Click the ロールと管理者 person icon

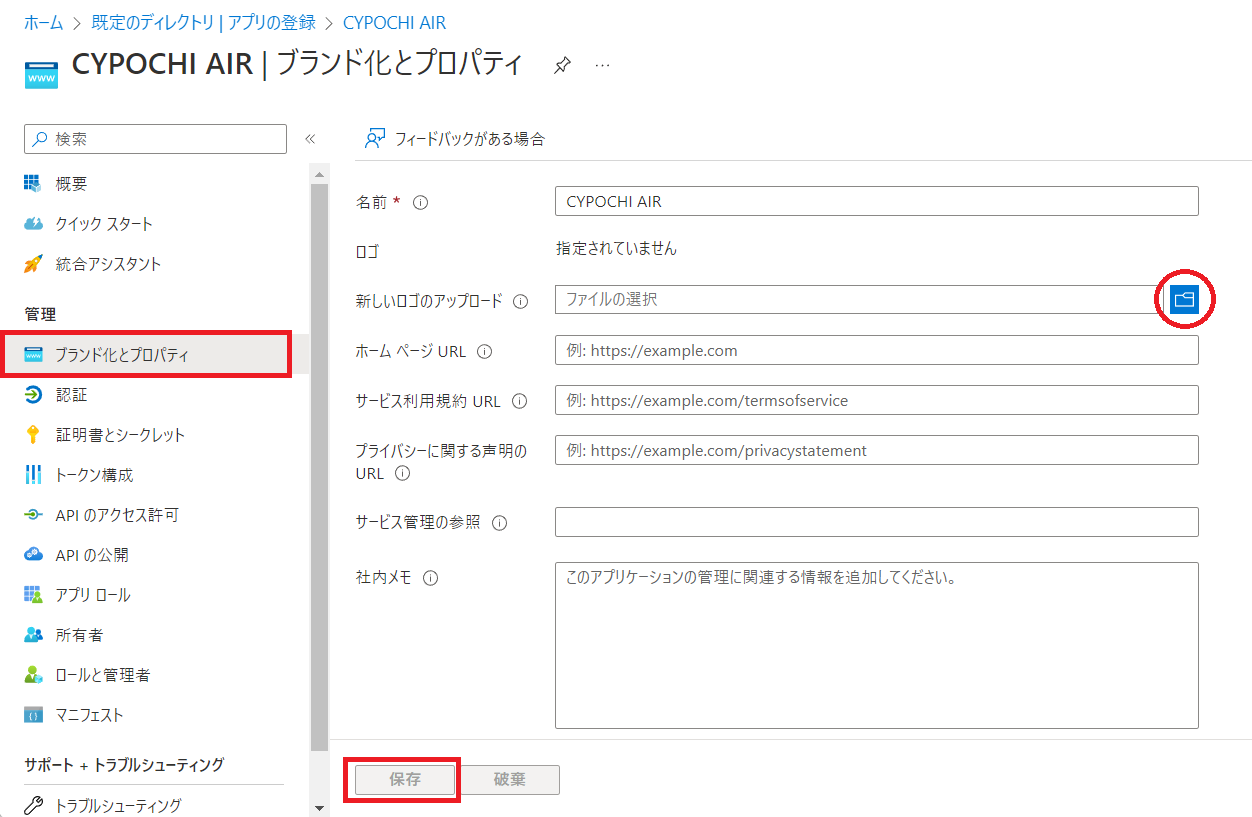point(34,675)
